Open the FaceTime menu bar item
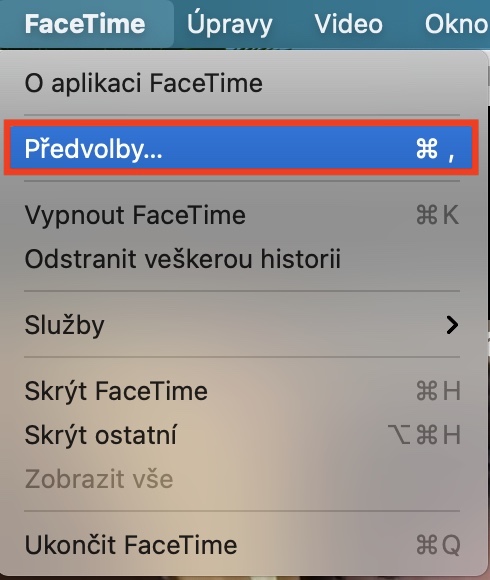Screen dimensions: 490x580 [x=85, y=24]
